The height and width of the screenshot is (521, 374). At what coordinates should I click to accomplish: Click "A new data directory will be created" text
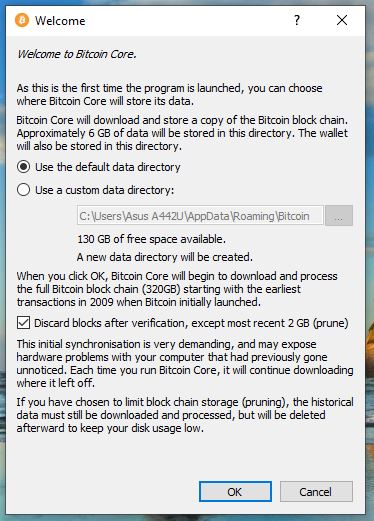tap(165, 257)
